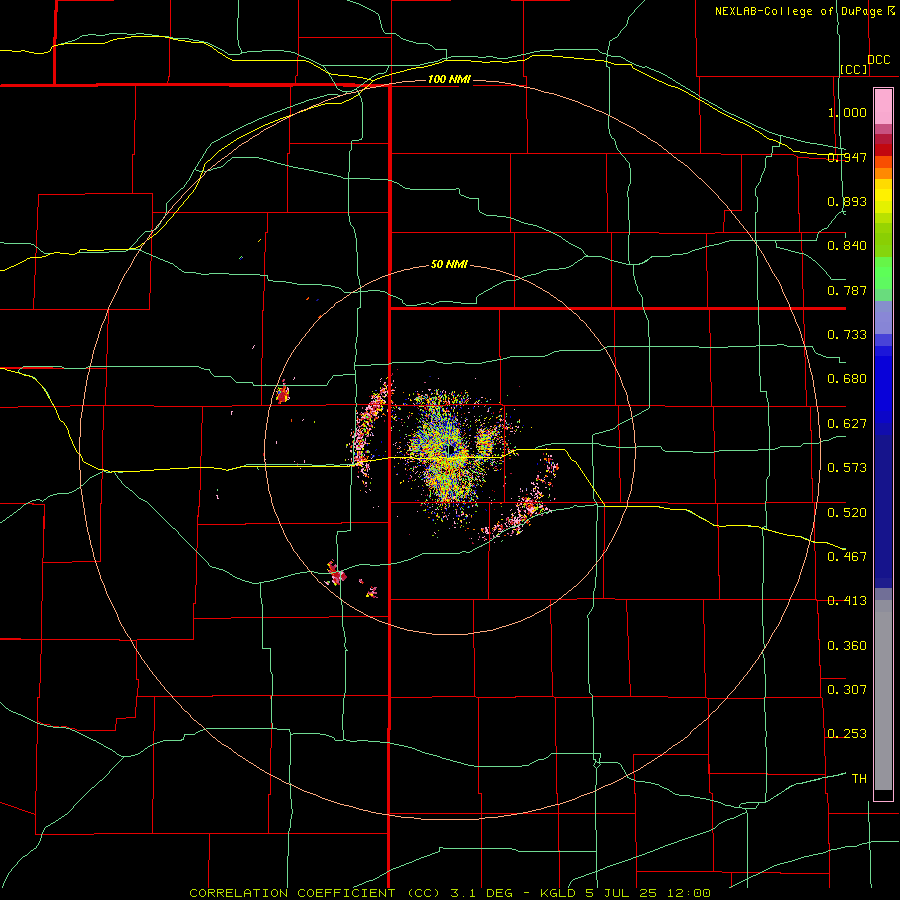Viewport: 900px width, 900px height.
Task: Select the 0.360 legend value
Action: (x=847, y=646)
